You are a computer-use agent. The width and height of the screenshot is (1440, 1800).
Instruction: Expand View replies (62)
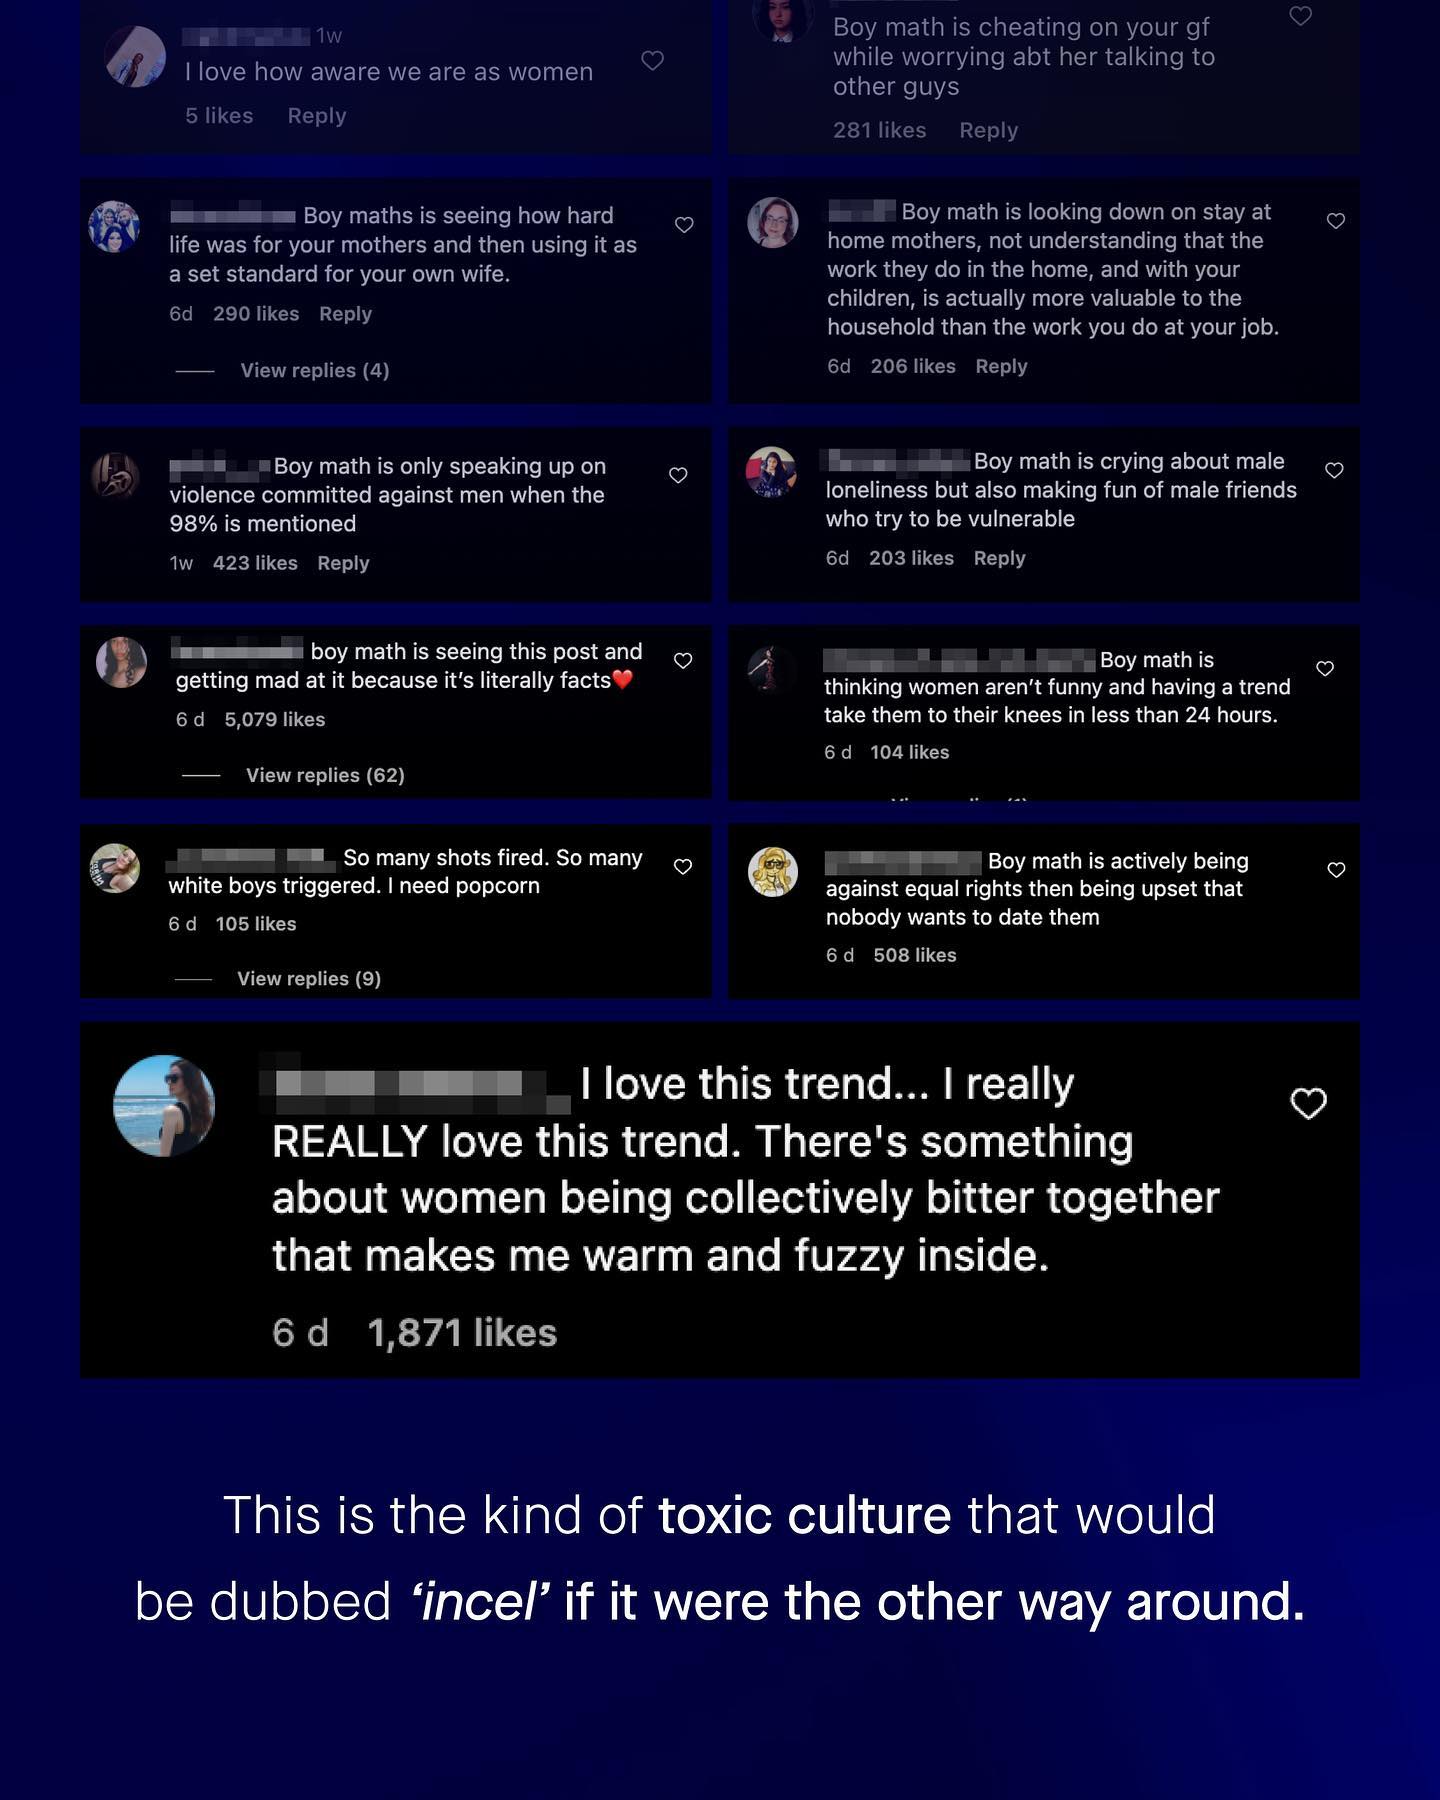tap(325, 776)
